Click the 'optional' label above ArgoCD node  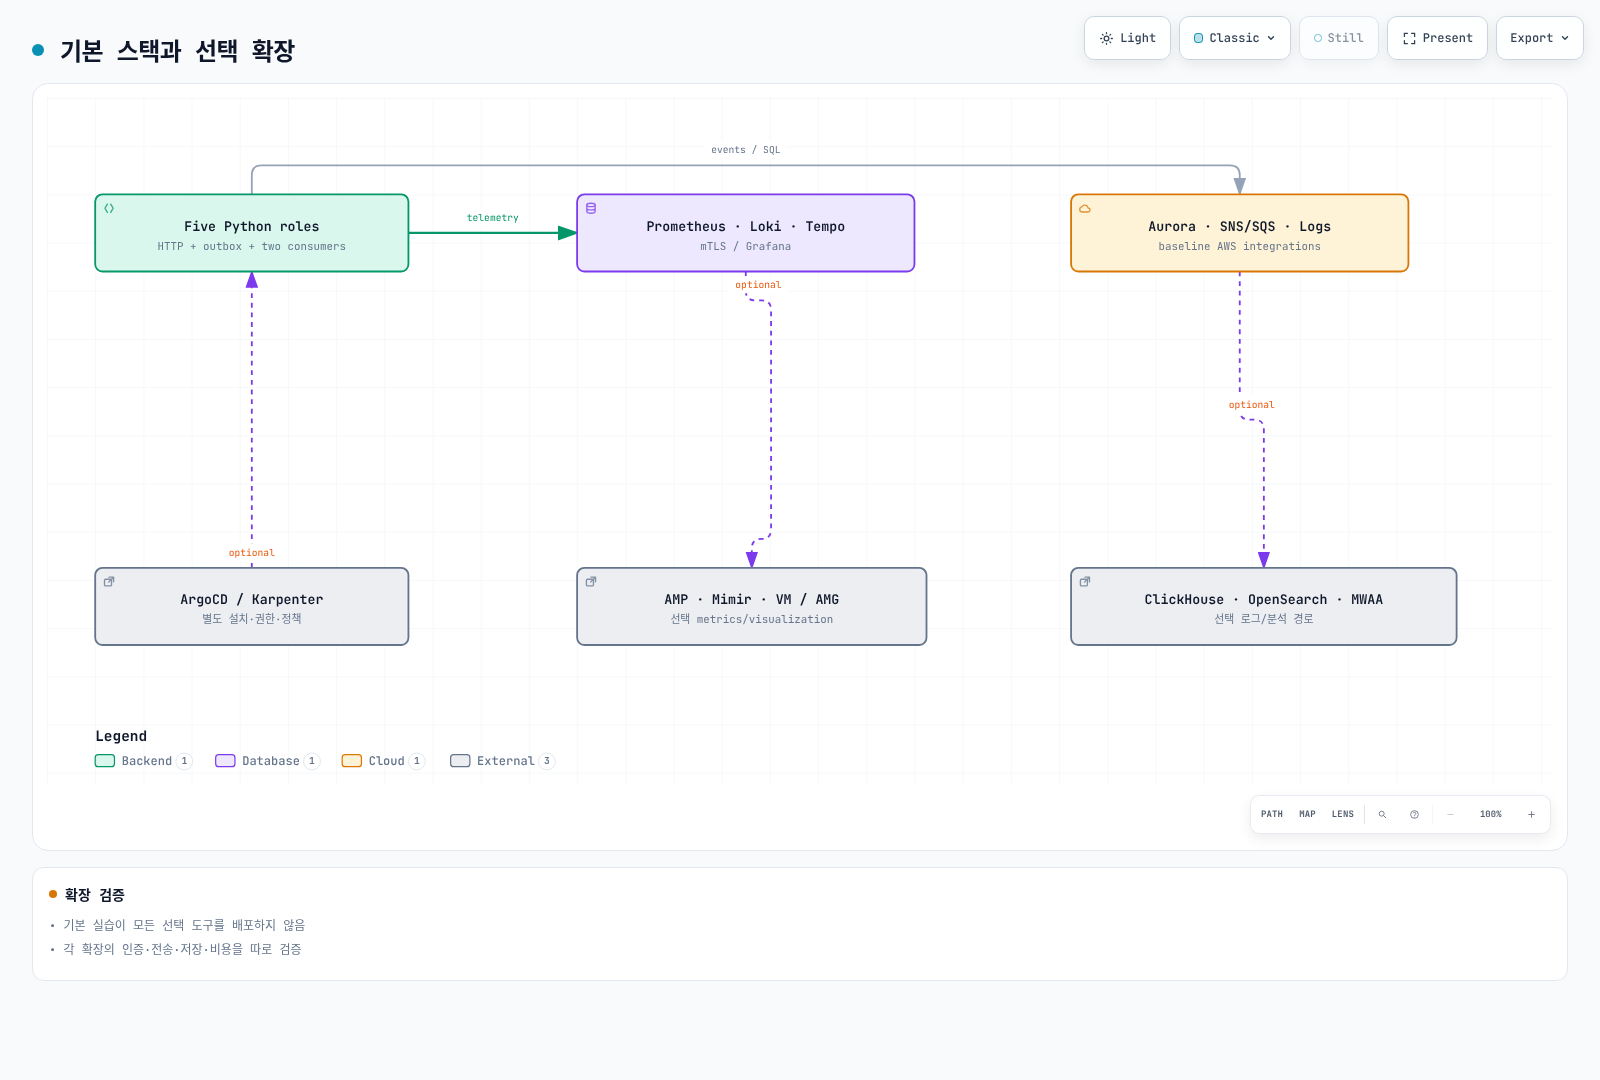(x=252, y=553)
